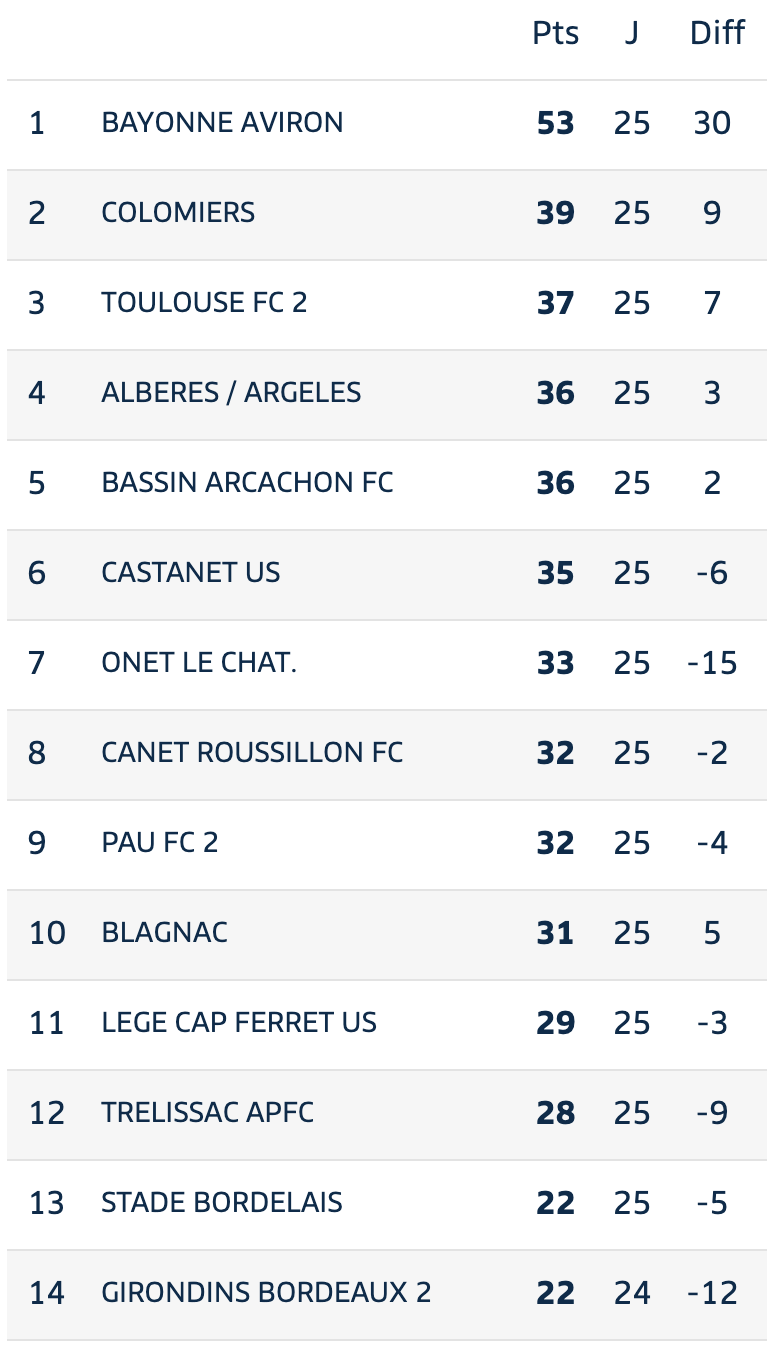
Task: Click Bayonne Aviron's 53 points value
Action: (556, 124)
